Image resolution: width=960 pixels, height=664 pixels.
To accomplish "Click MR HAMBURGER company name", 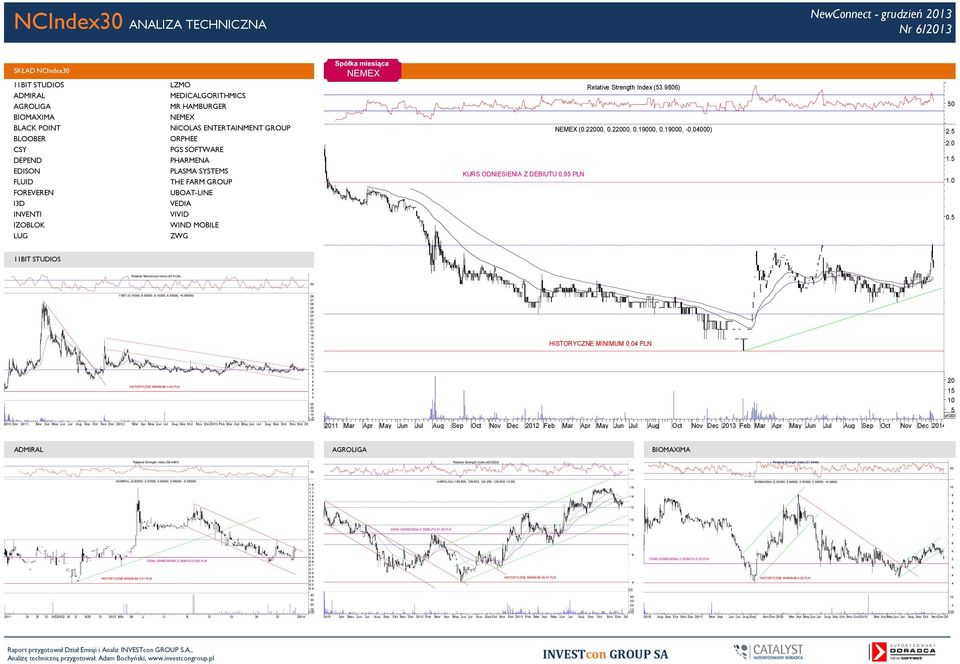I will click(198, 106).
